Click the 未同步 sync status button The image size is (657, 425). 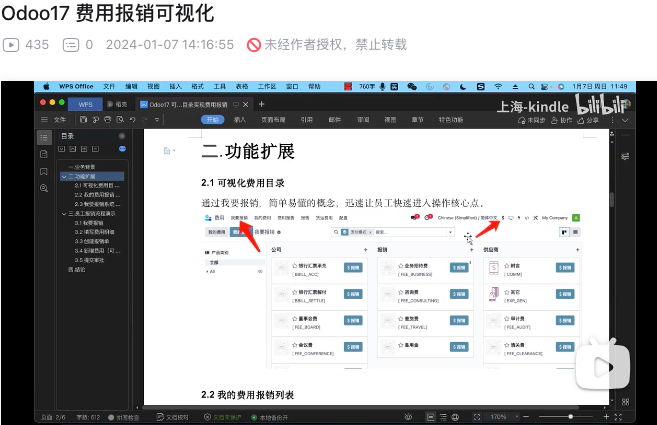pos(531,120)
